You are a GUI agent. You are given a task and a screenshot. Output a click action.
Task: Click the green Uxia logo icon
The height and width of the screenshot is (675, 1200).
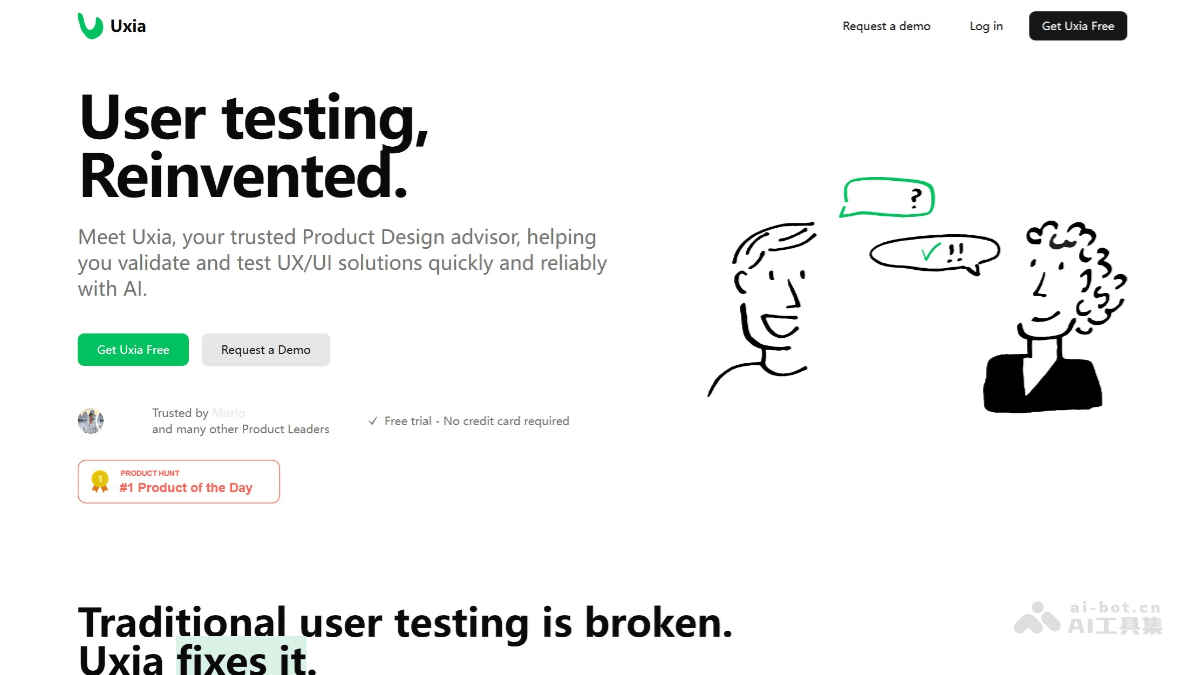point(90,26)
